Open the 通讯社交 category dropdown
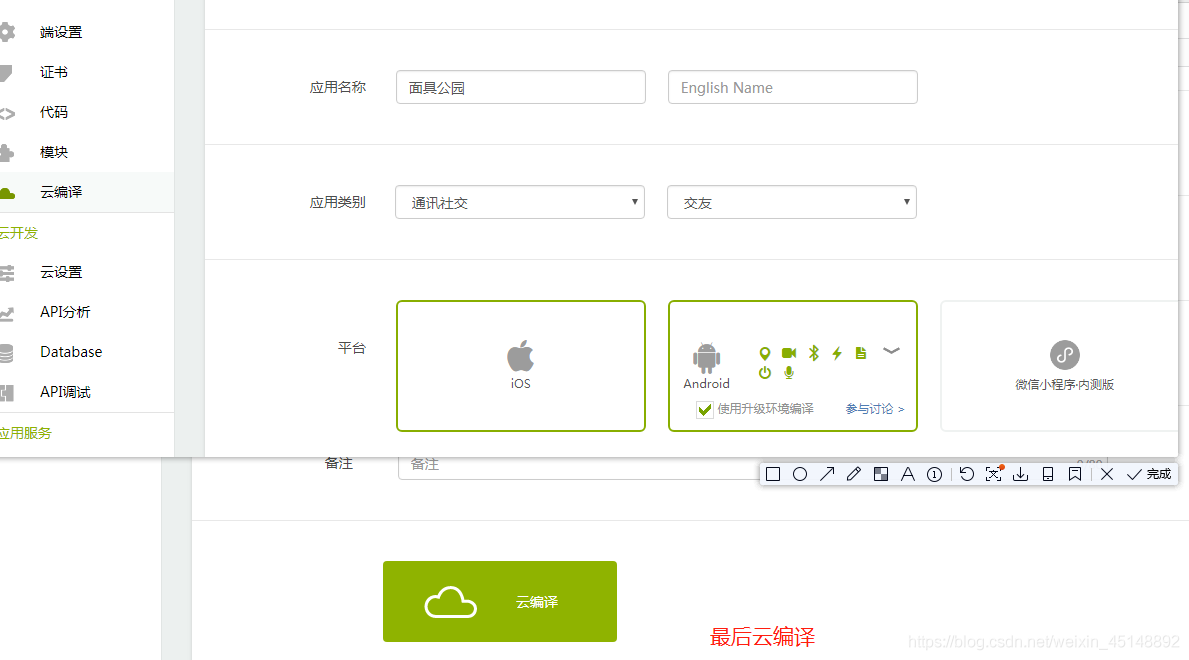This screenshot has width=1189, height=660. pyautogui.click(x=520, y=203)
